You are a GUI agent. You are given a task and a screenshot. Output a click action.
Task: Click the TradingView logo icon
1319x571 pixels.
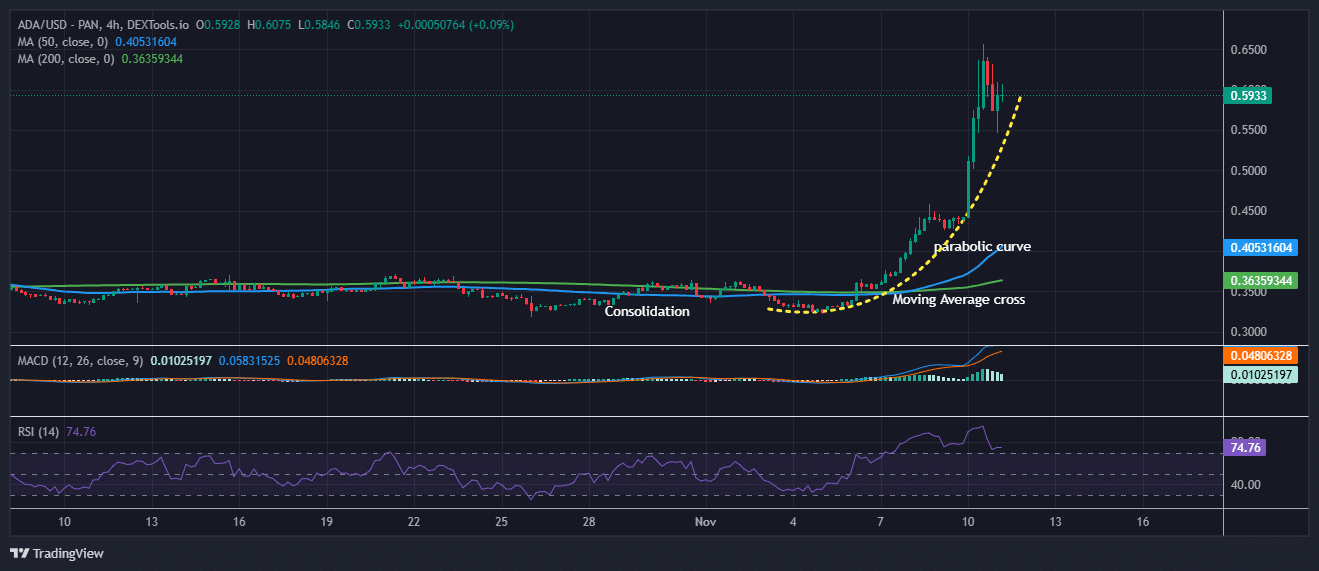(x=19, y=553)
